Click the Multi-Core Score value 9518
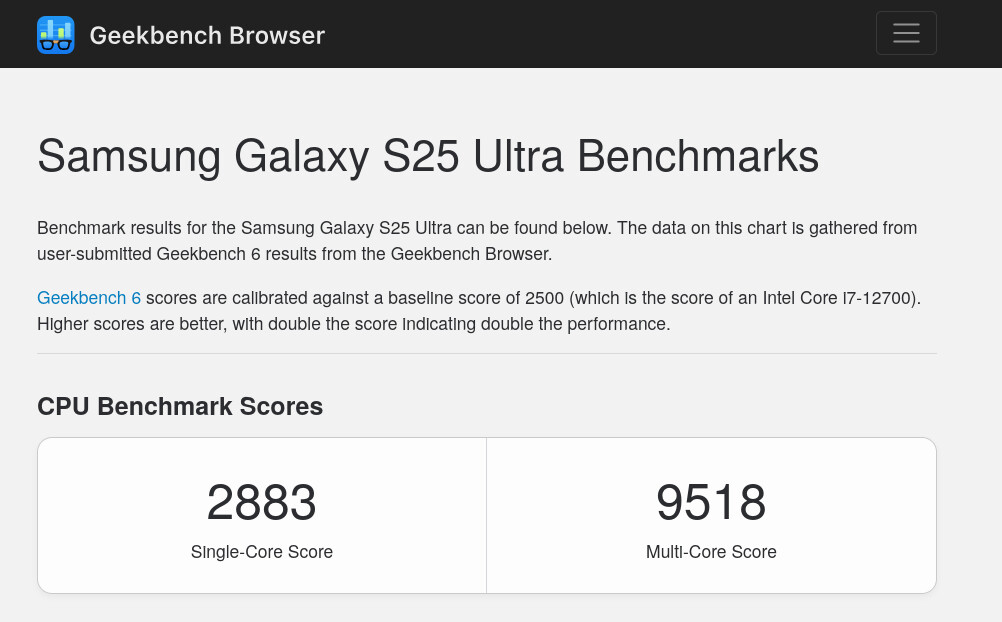This screenshot has width=1002, height=622. pyautogui.click(x=711, y=502)
